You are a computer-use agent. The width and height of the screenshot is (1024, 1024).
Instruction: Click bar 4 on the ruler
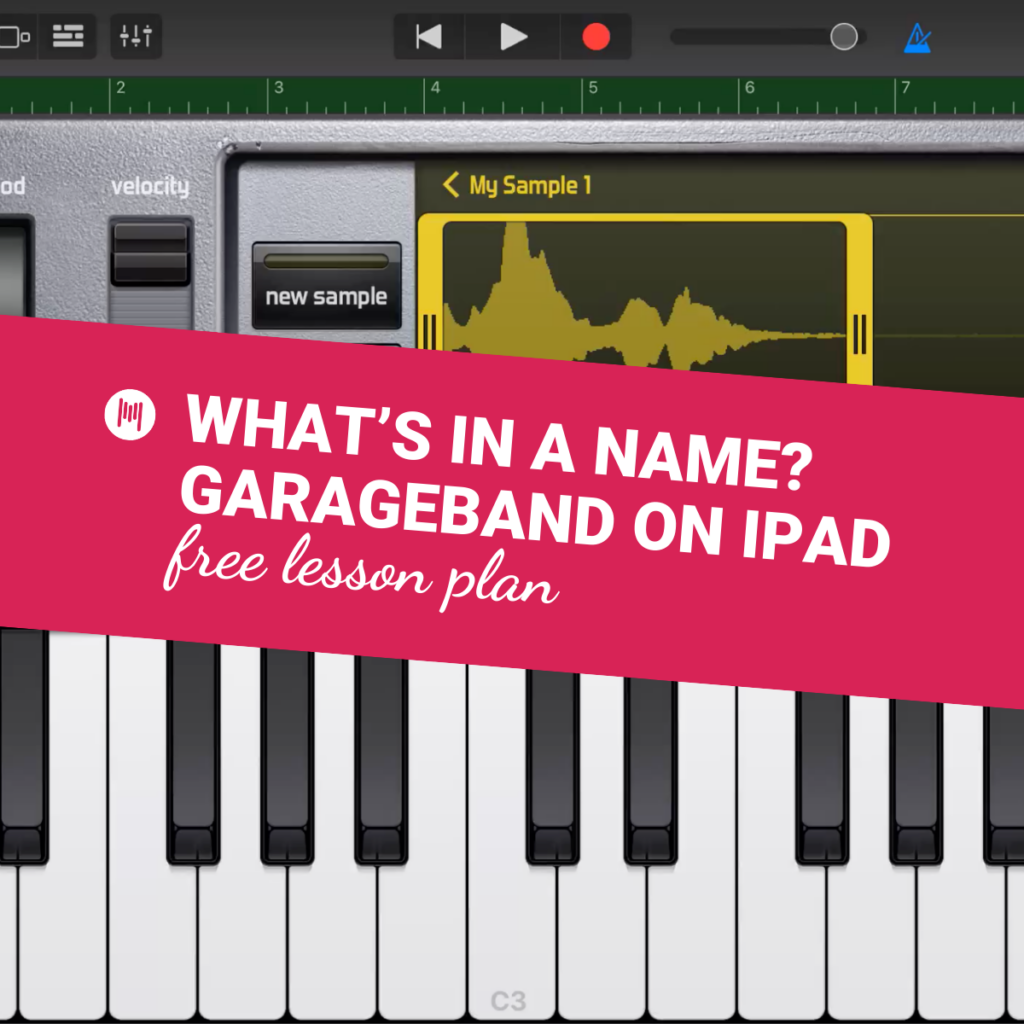coord(436,88)
